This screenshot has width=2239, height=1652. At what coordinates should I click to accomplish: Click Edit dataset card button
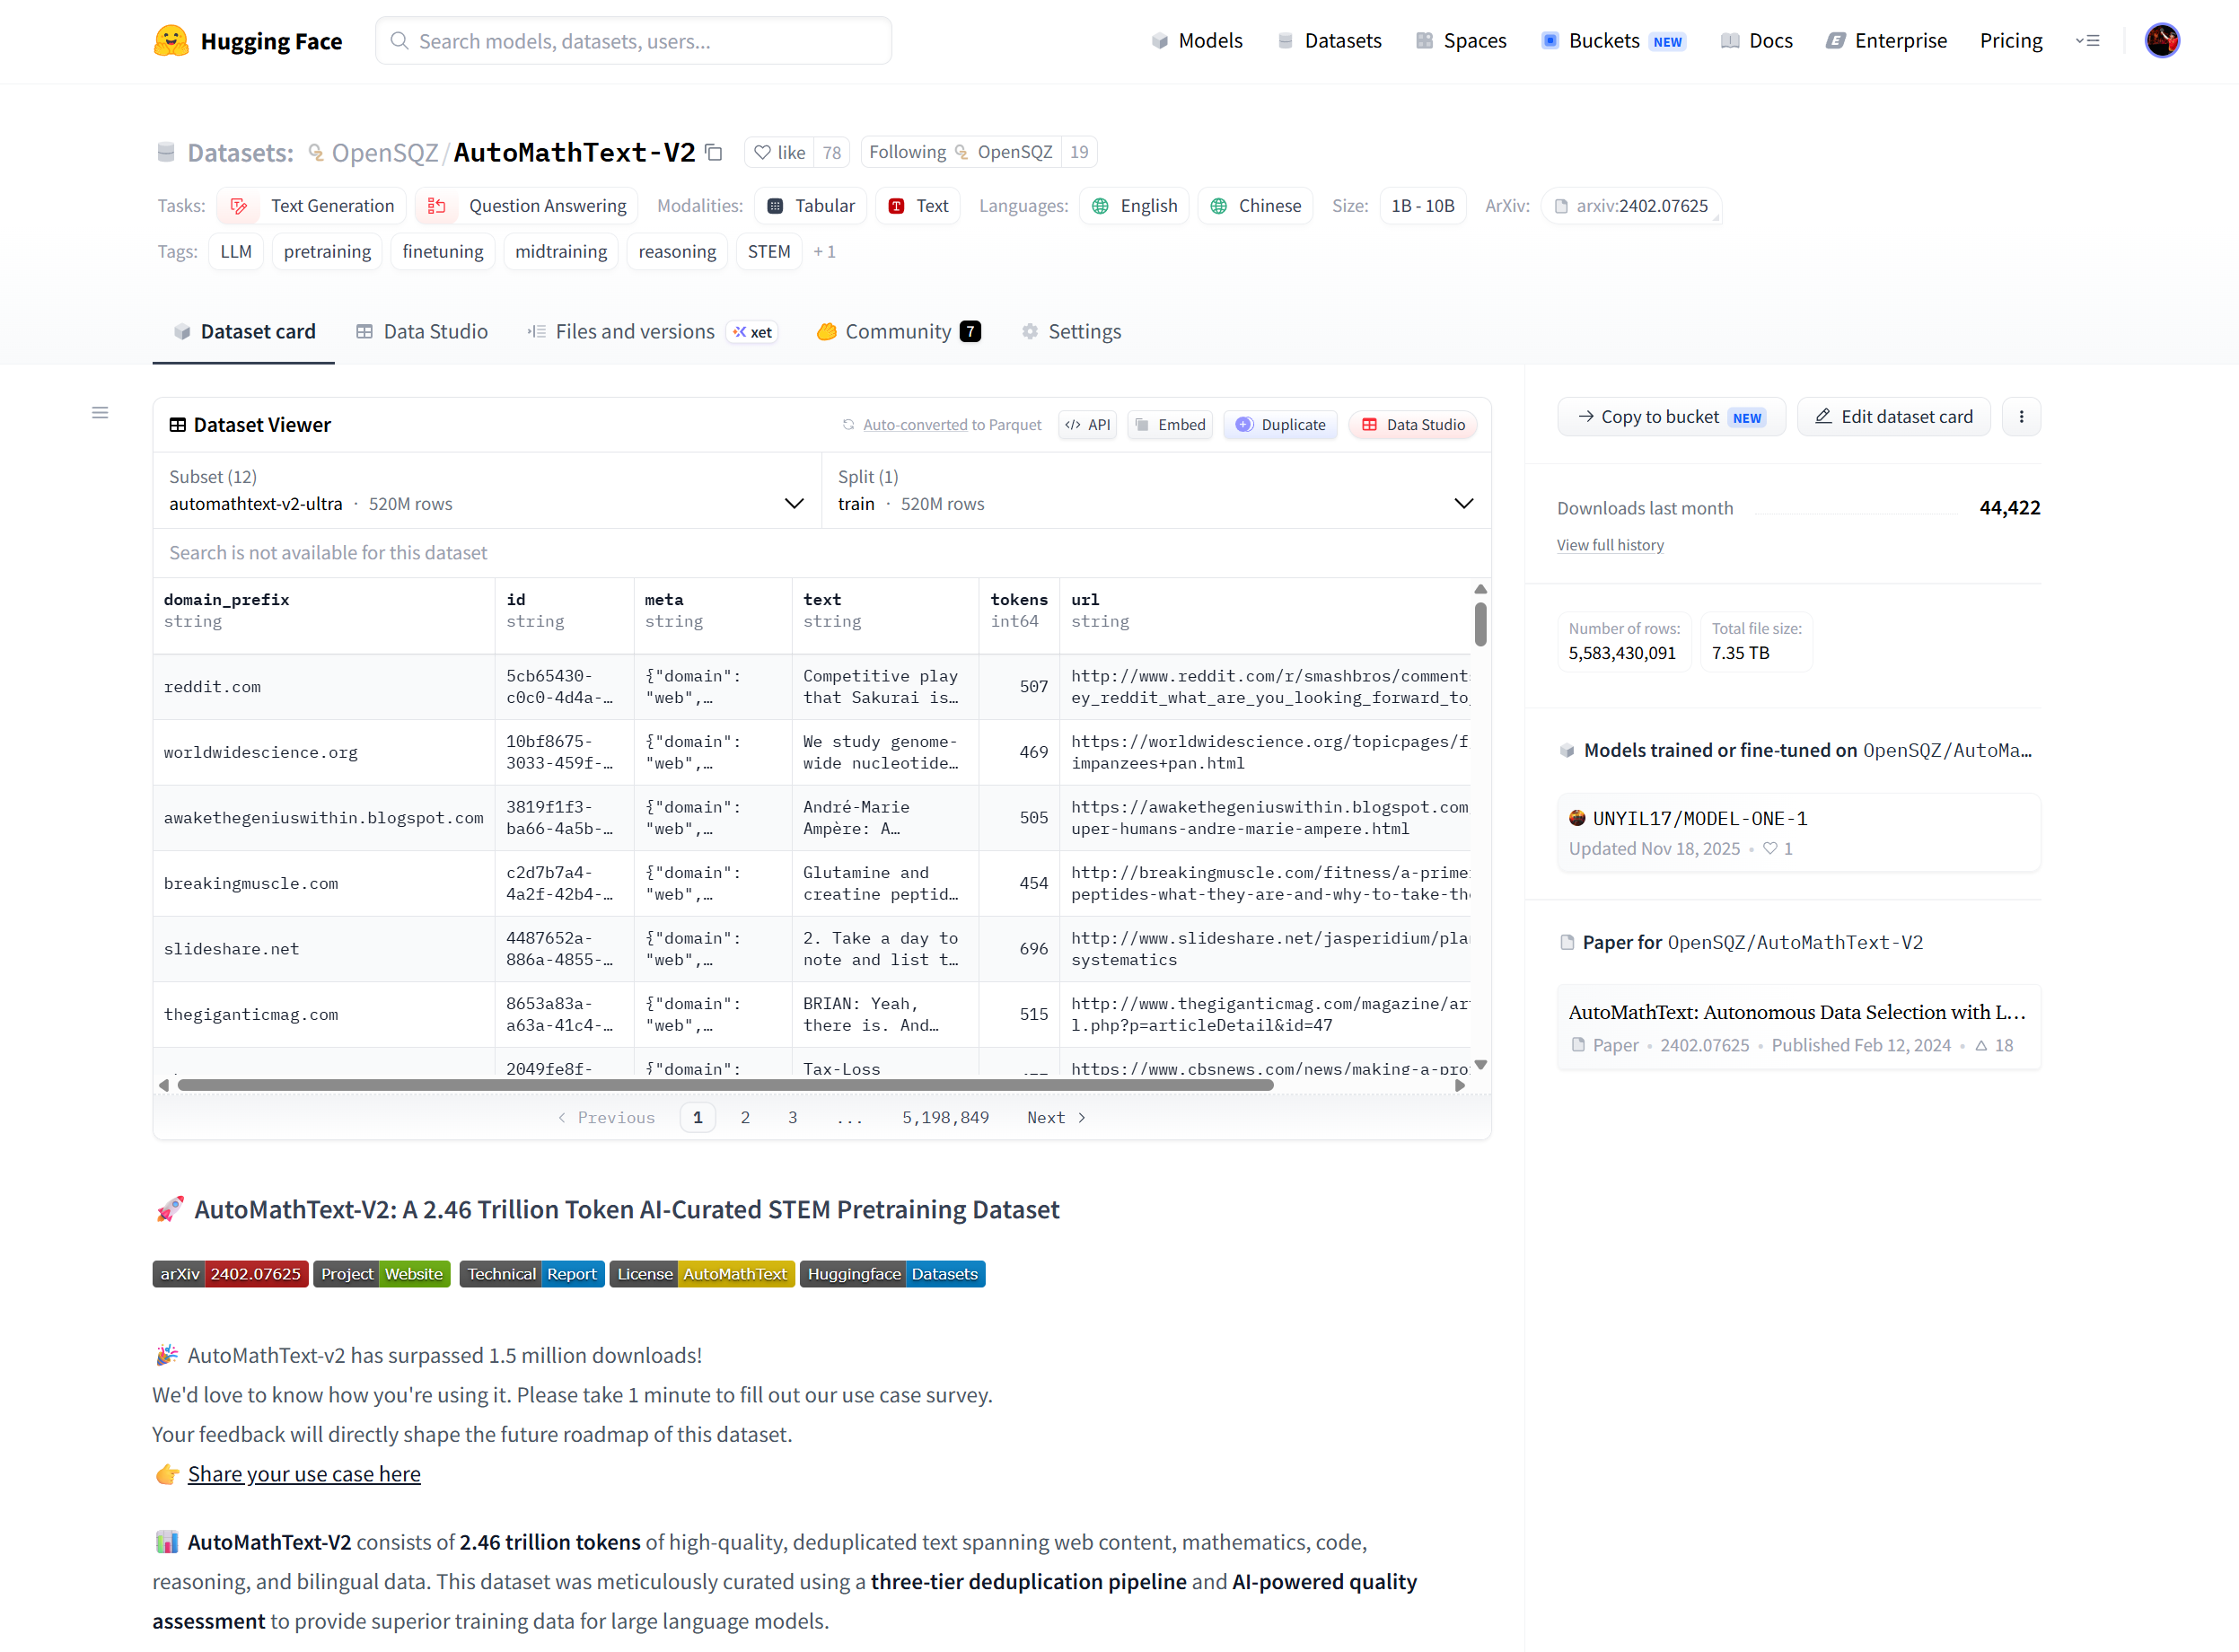[x=1894, y=417]
